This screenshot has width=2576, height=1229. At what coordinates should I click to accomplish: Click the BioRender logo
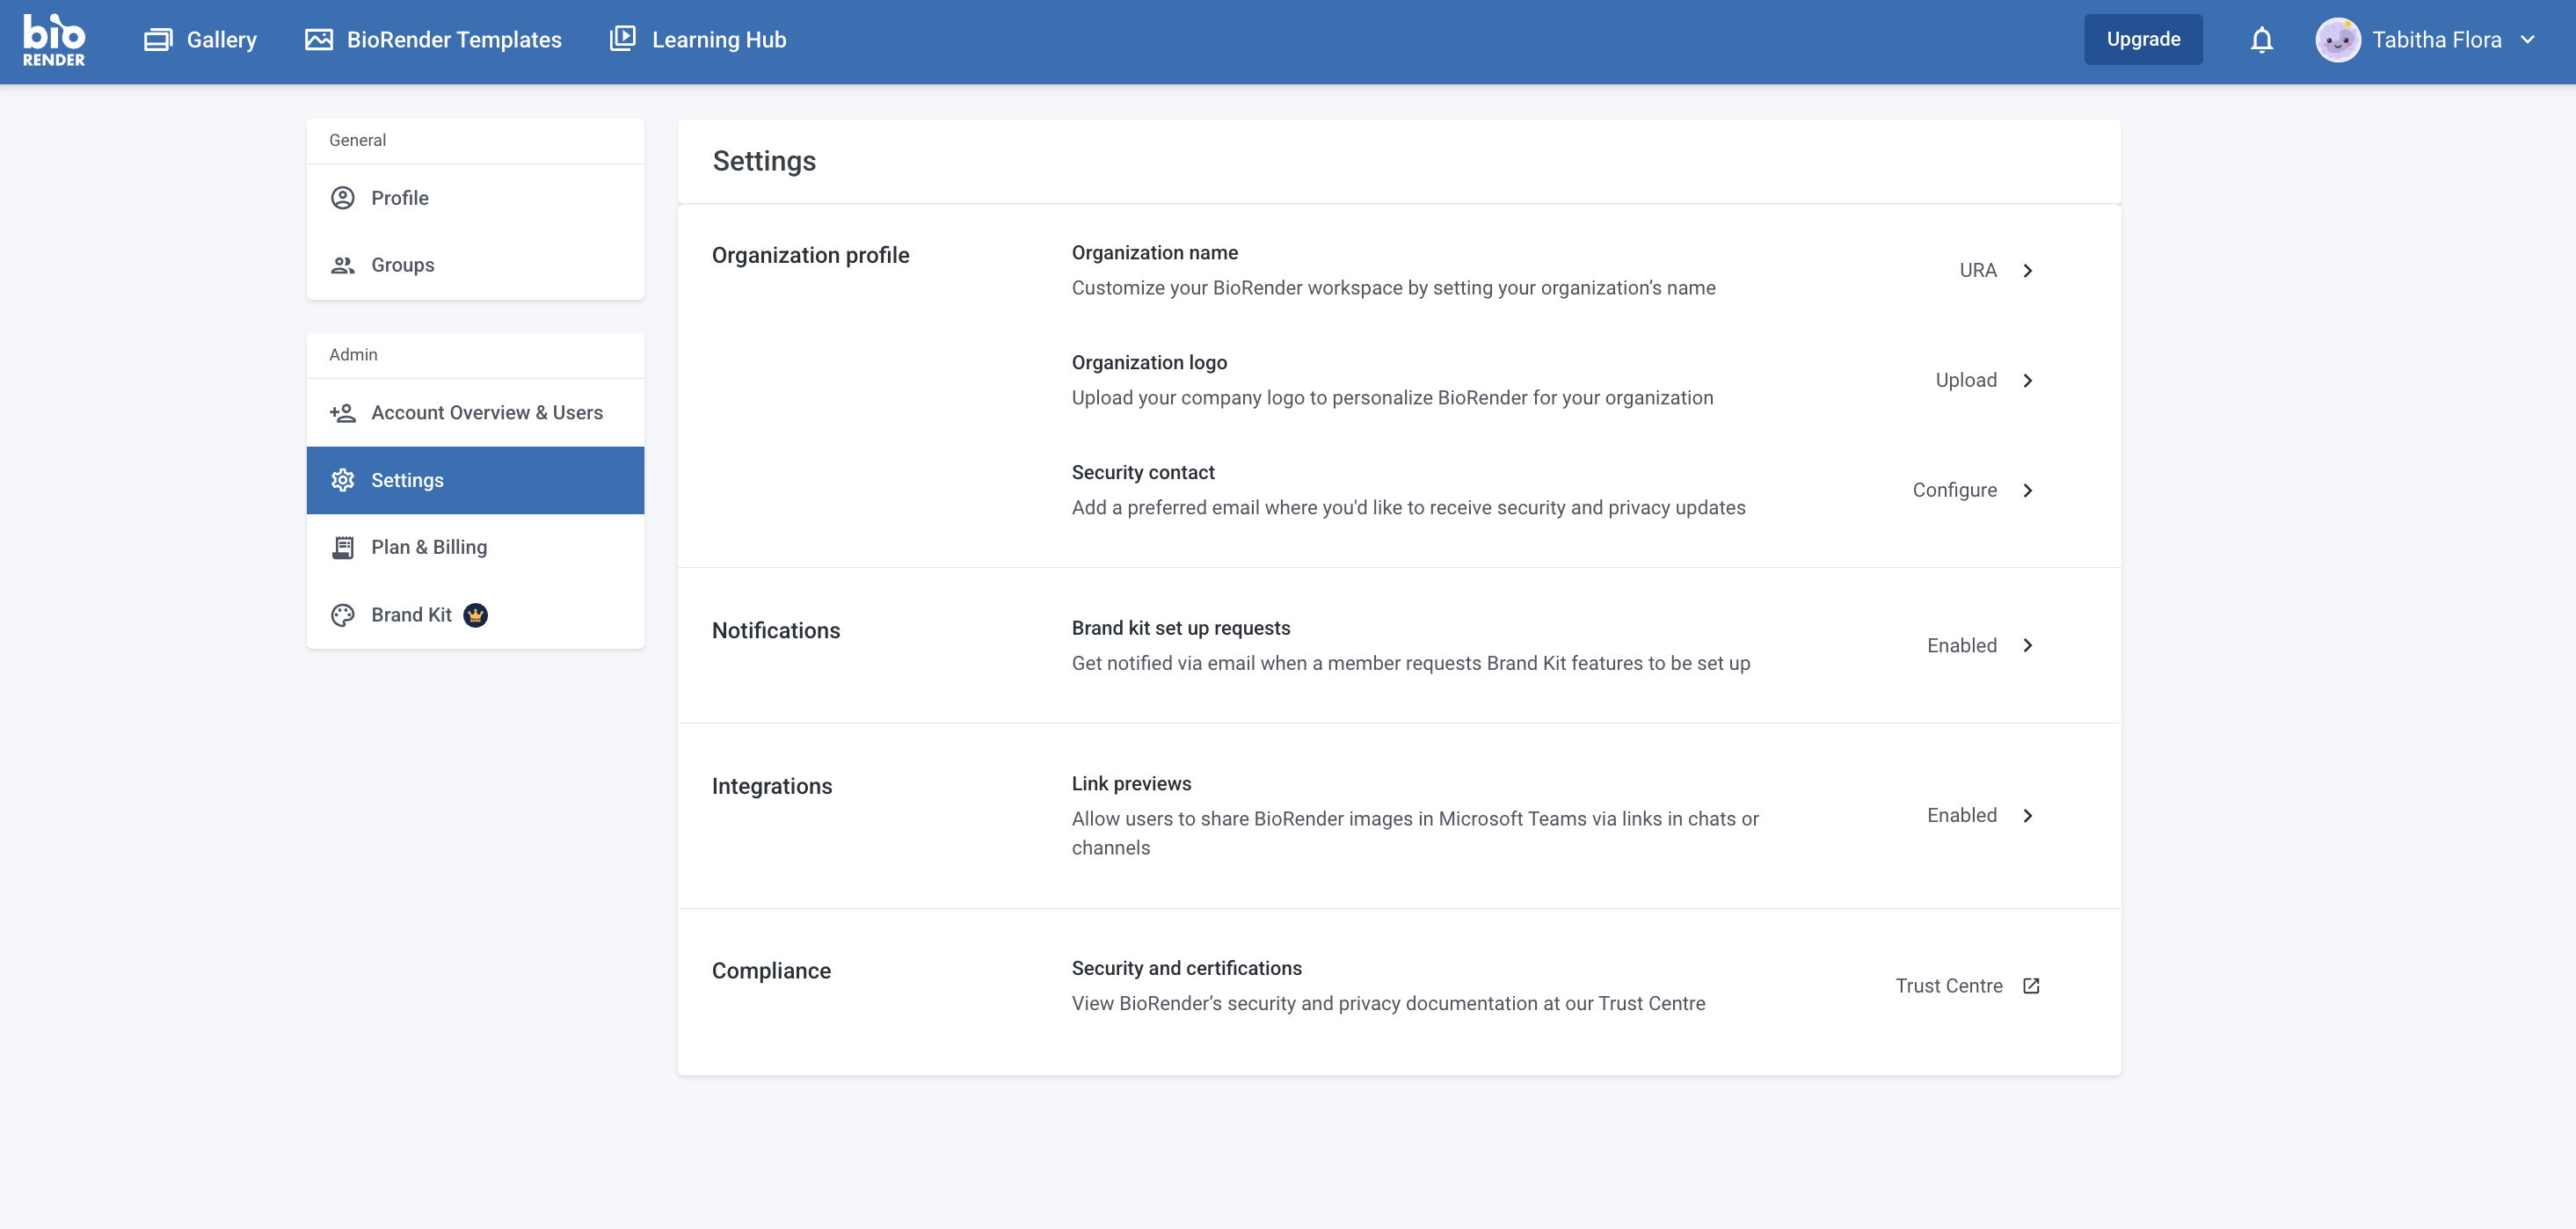tap(54, 40)
